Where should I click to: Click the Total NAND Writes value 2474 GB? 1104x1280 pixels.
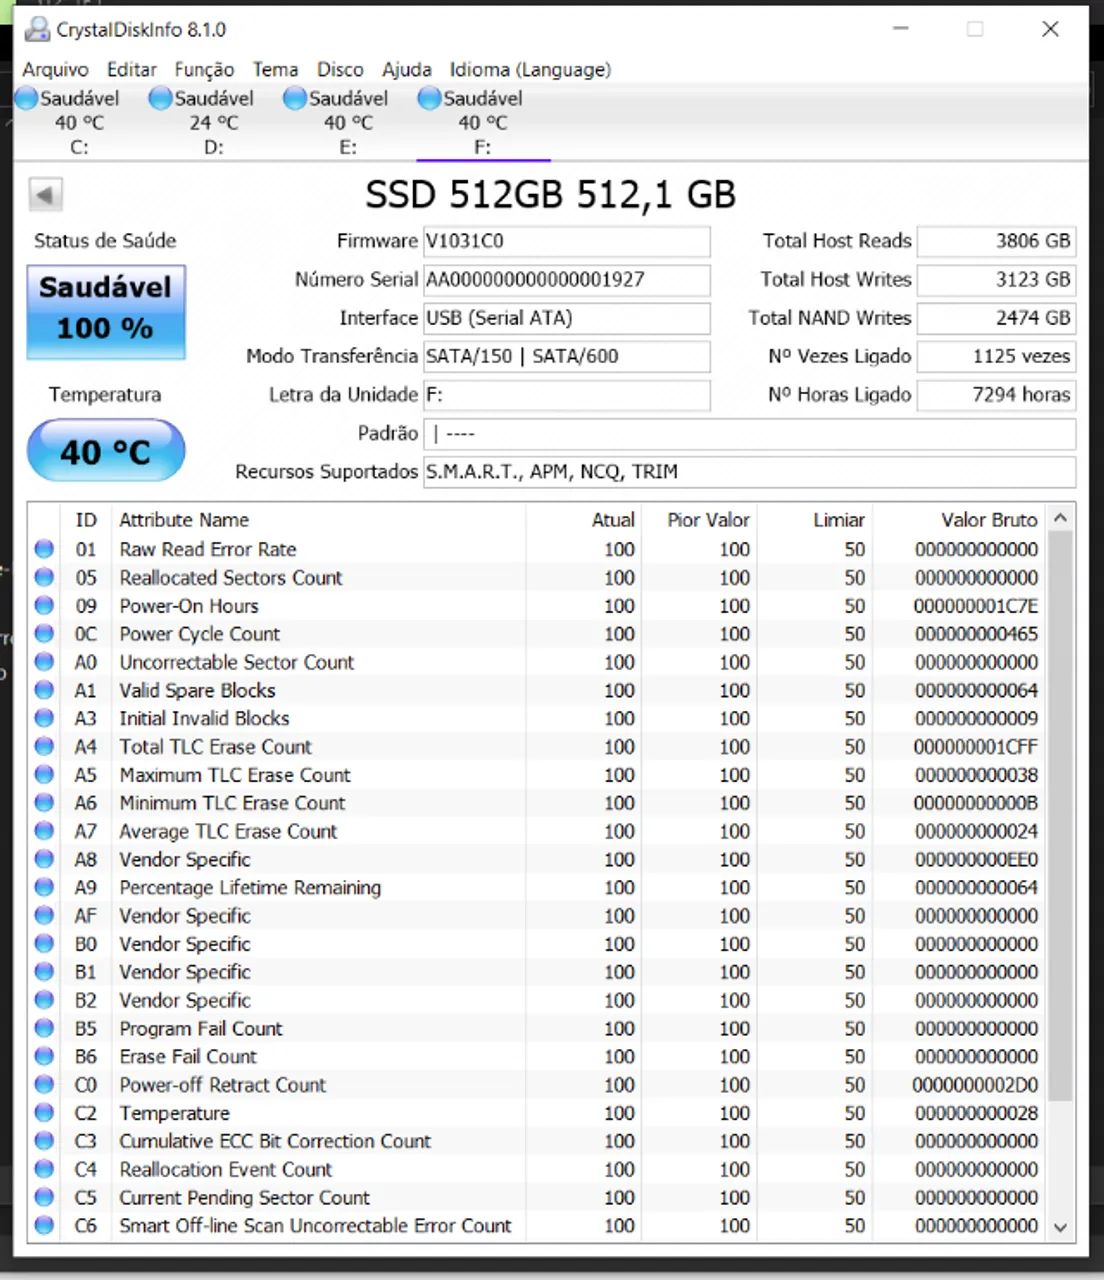pos(996,318)
